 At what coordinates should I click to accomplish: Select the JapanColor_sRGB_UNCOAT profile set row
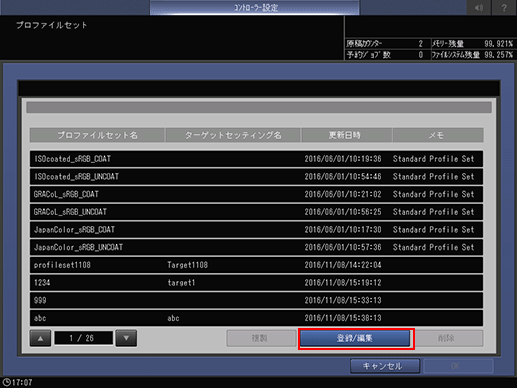pyautogui.click(x=256, y=247)
